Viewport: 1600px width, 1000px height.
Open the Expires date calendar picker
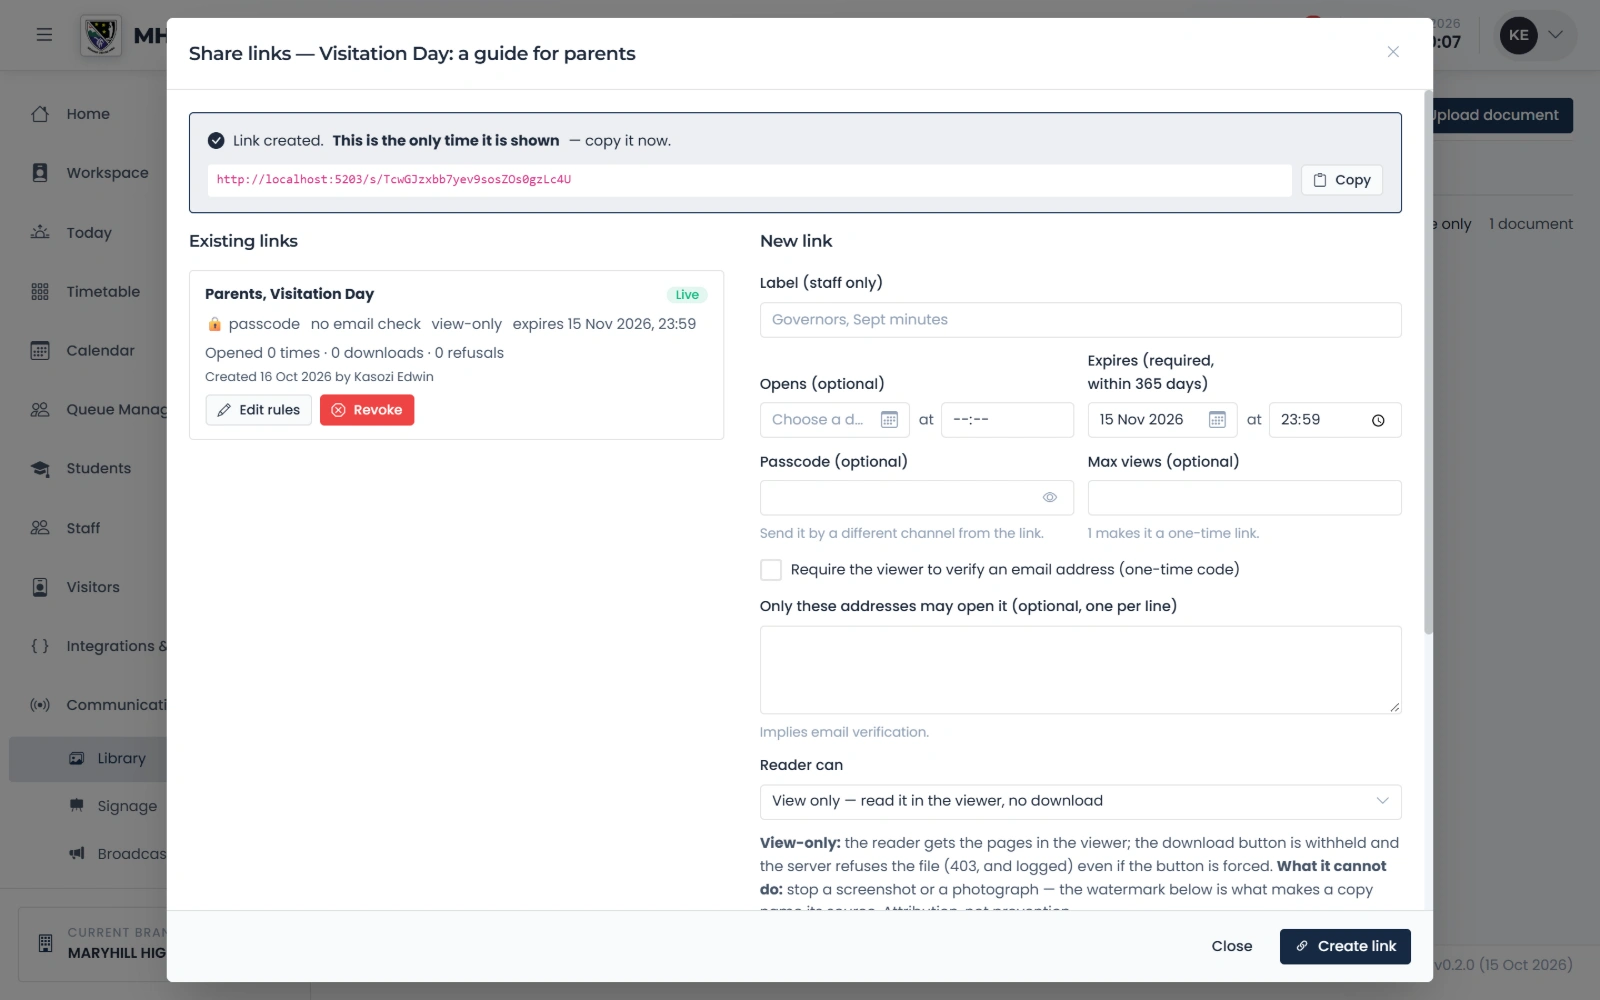pyautogui.click(x=1217, y=420)
